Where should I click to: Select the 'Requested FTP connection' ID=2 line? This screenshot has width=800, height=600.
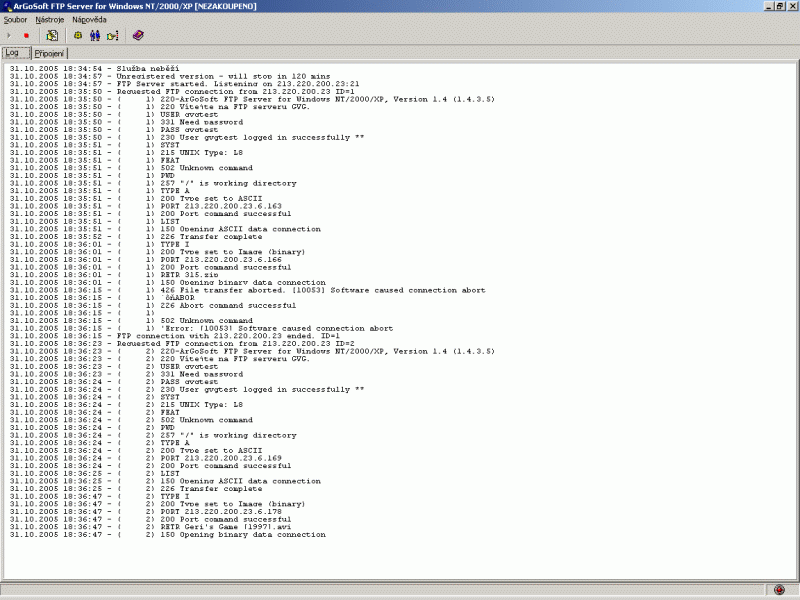pos(182,343)
